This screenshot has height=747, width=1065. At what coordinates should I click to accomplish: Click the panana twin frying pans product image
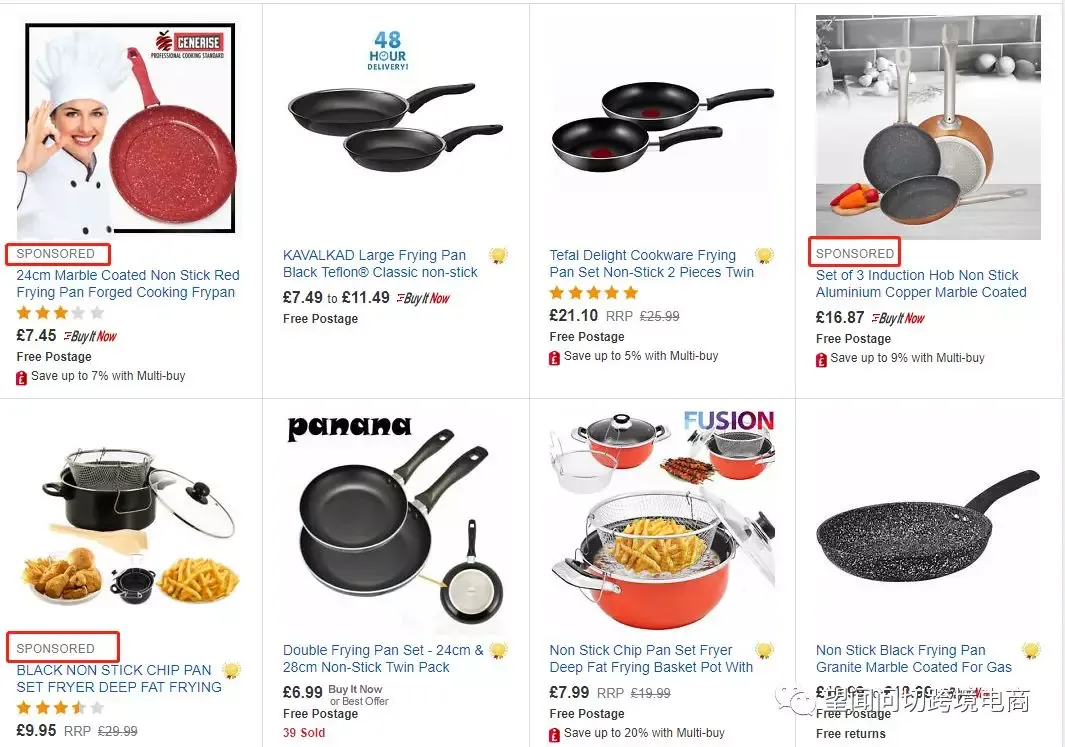pyautogui.click(x=394, y=522)
